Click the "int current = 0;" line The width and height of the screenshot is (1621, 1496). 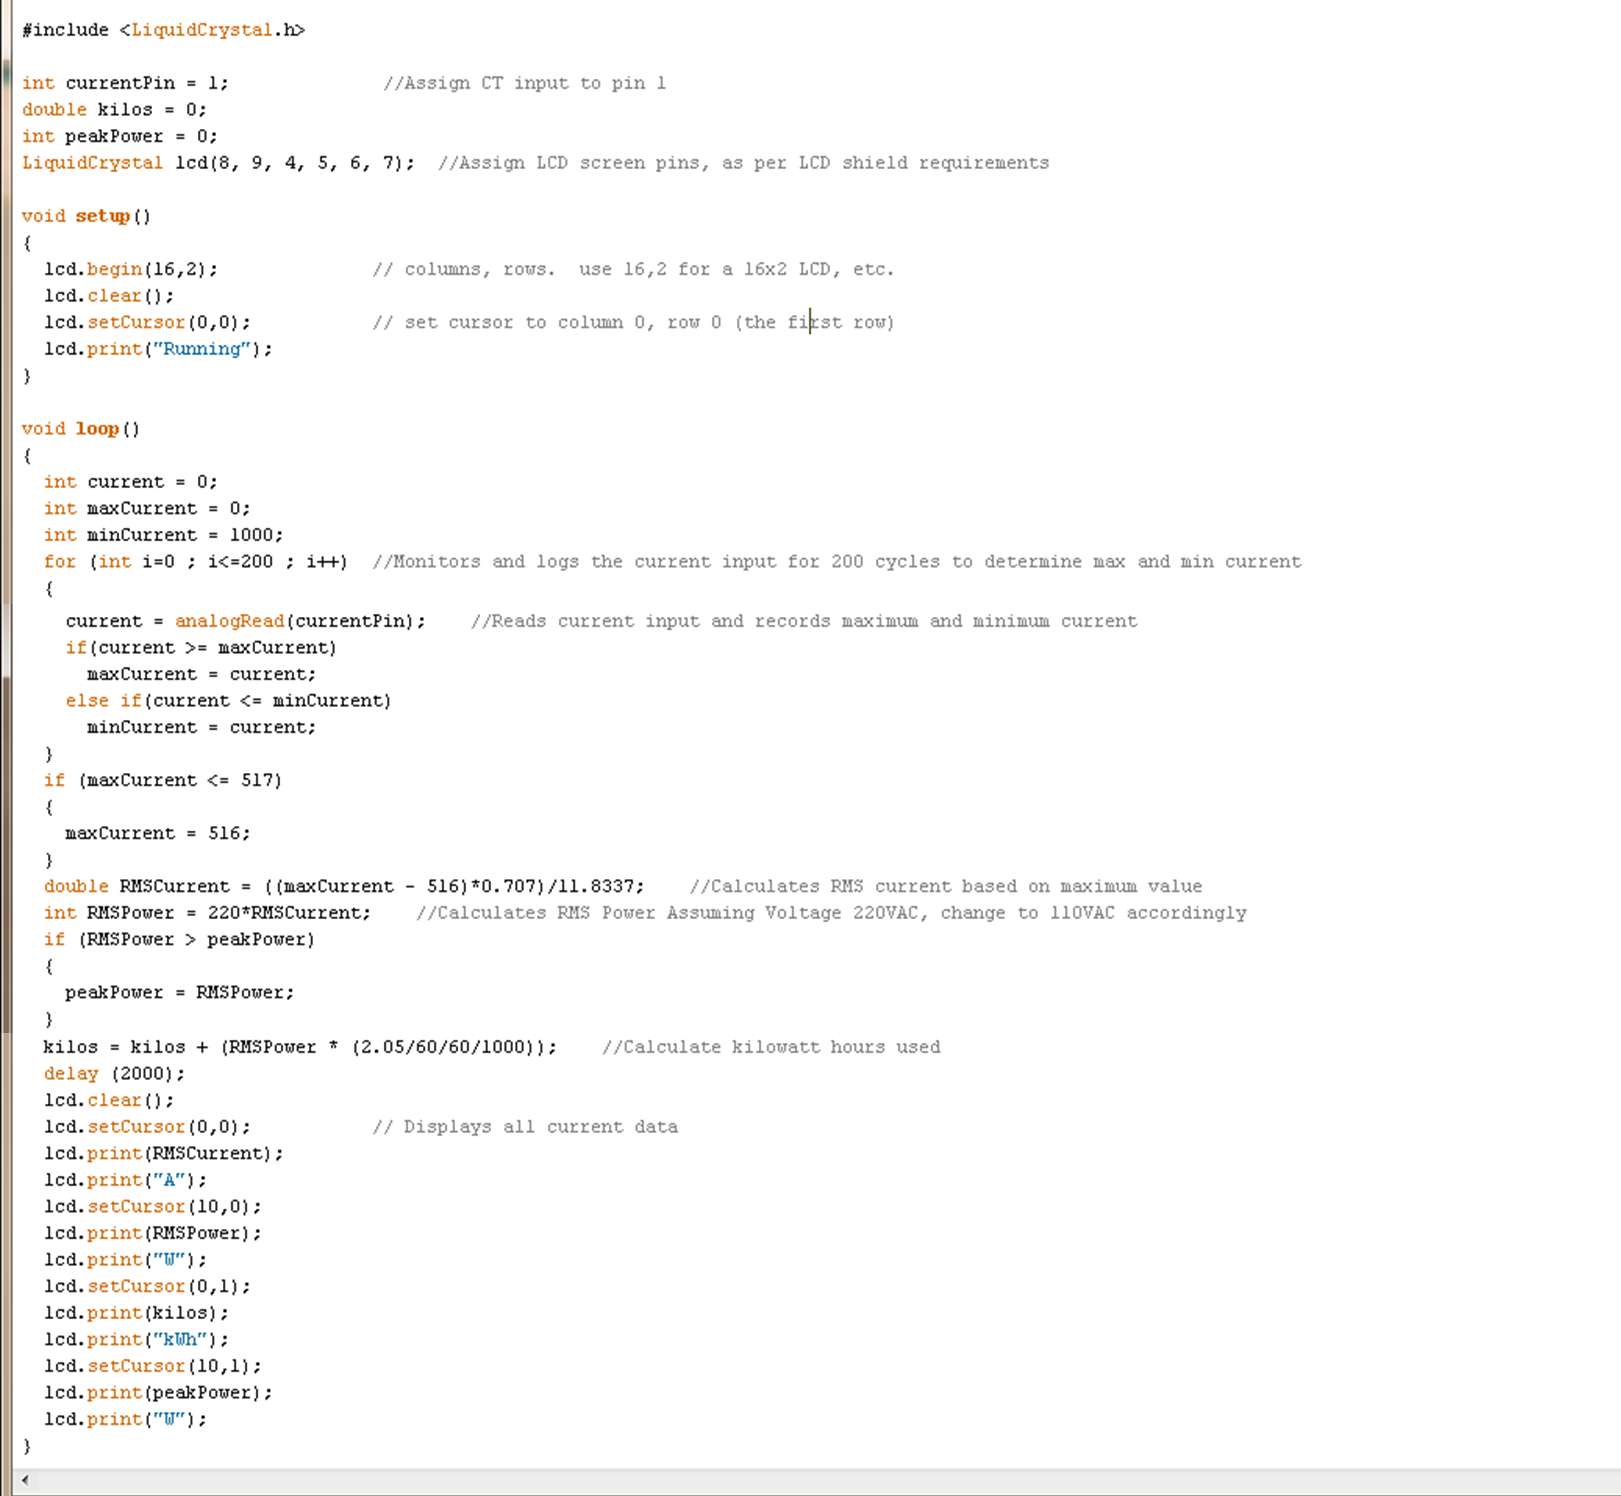[130, 482]
